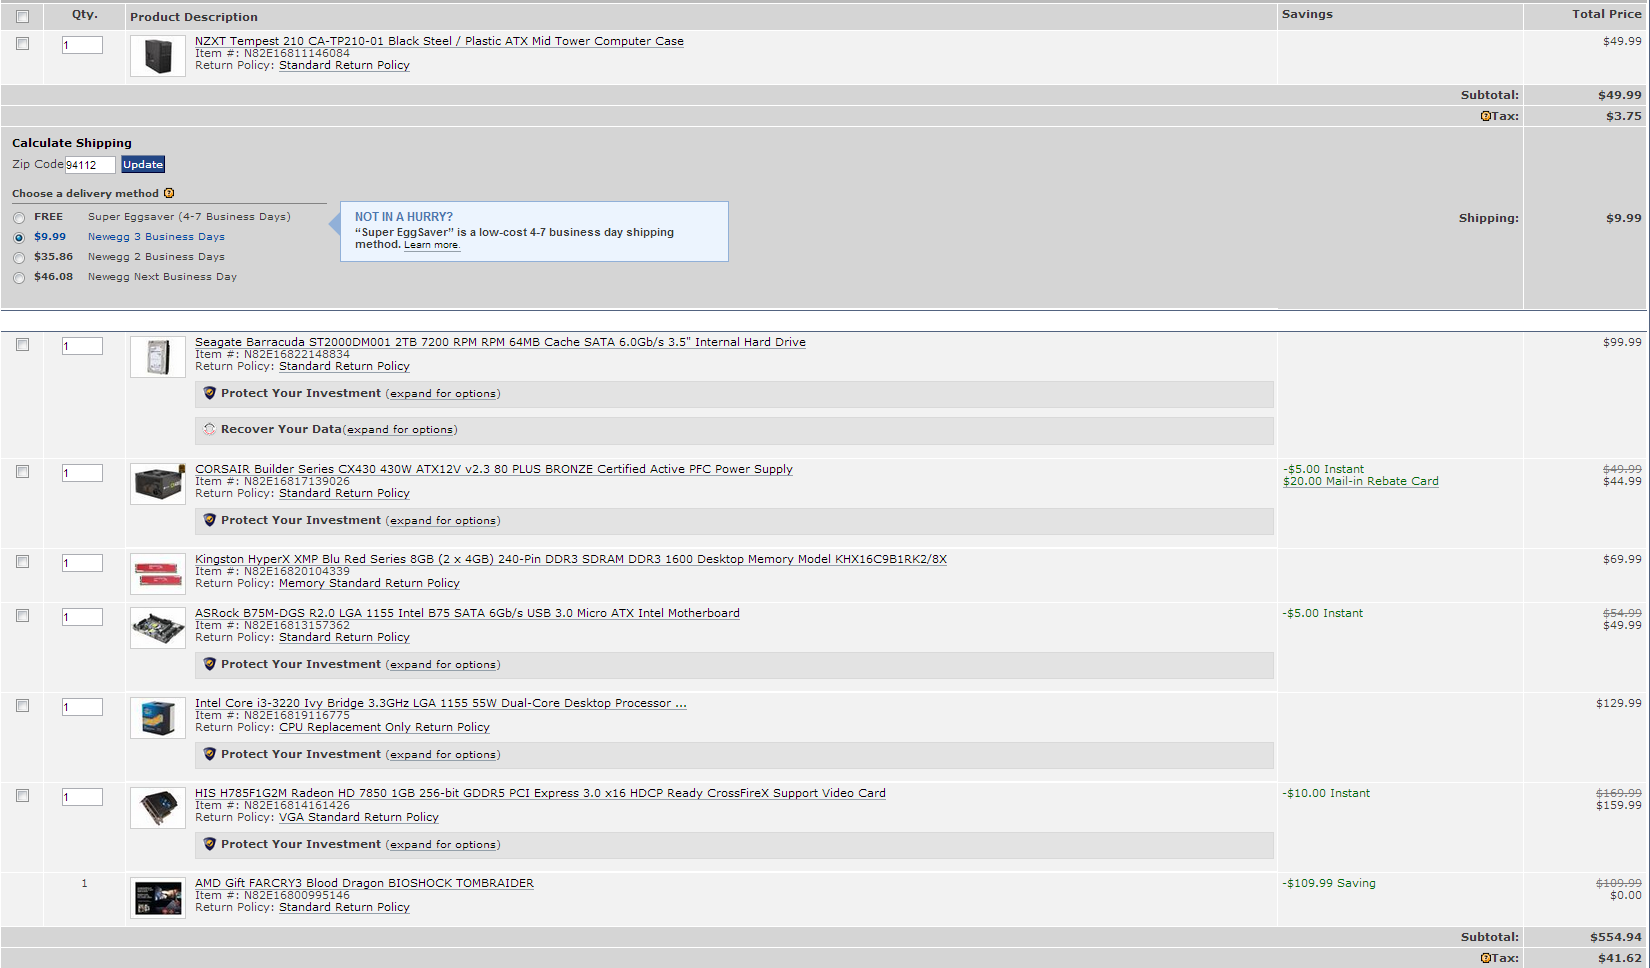Choose $46.08 Newegg Next Business Day shipping
This screenshot has width=1650, height=968.
coord(19,278)
